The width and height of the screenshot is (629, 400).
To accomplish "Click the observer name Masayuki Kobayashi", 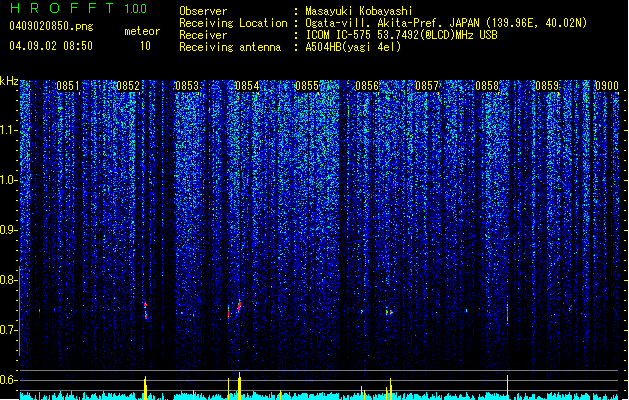I will pos(359,11).
